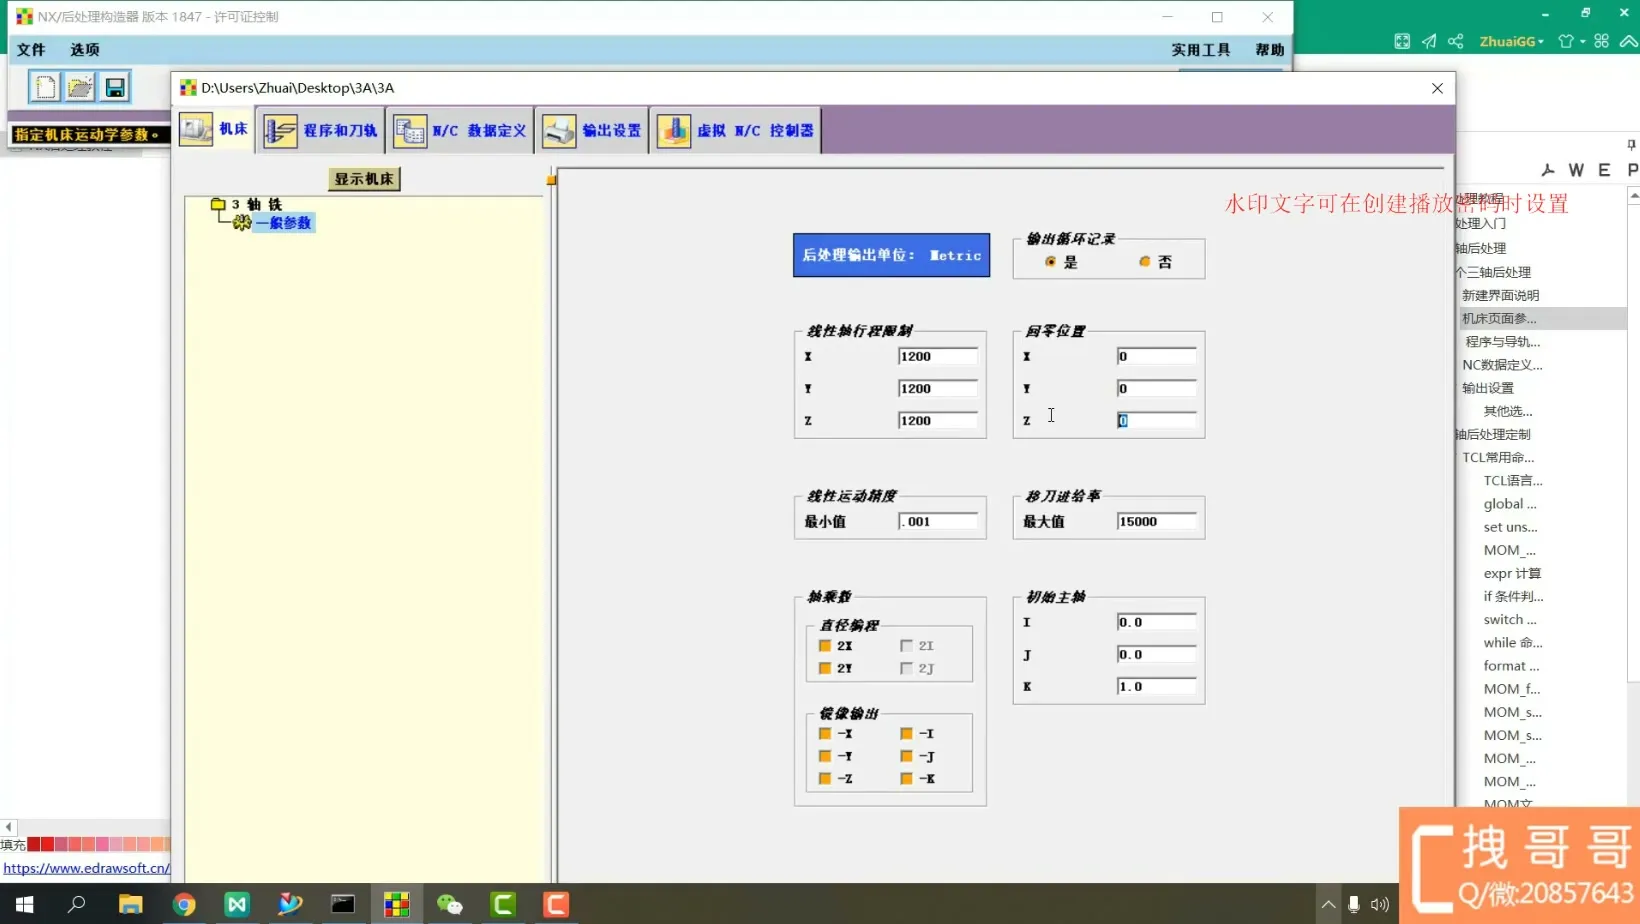1640x924 pixels.
Task: Click the 后处理输出单位 Metric button
Action: click(891, 255)
